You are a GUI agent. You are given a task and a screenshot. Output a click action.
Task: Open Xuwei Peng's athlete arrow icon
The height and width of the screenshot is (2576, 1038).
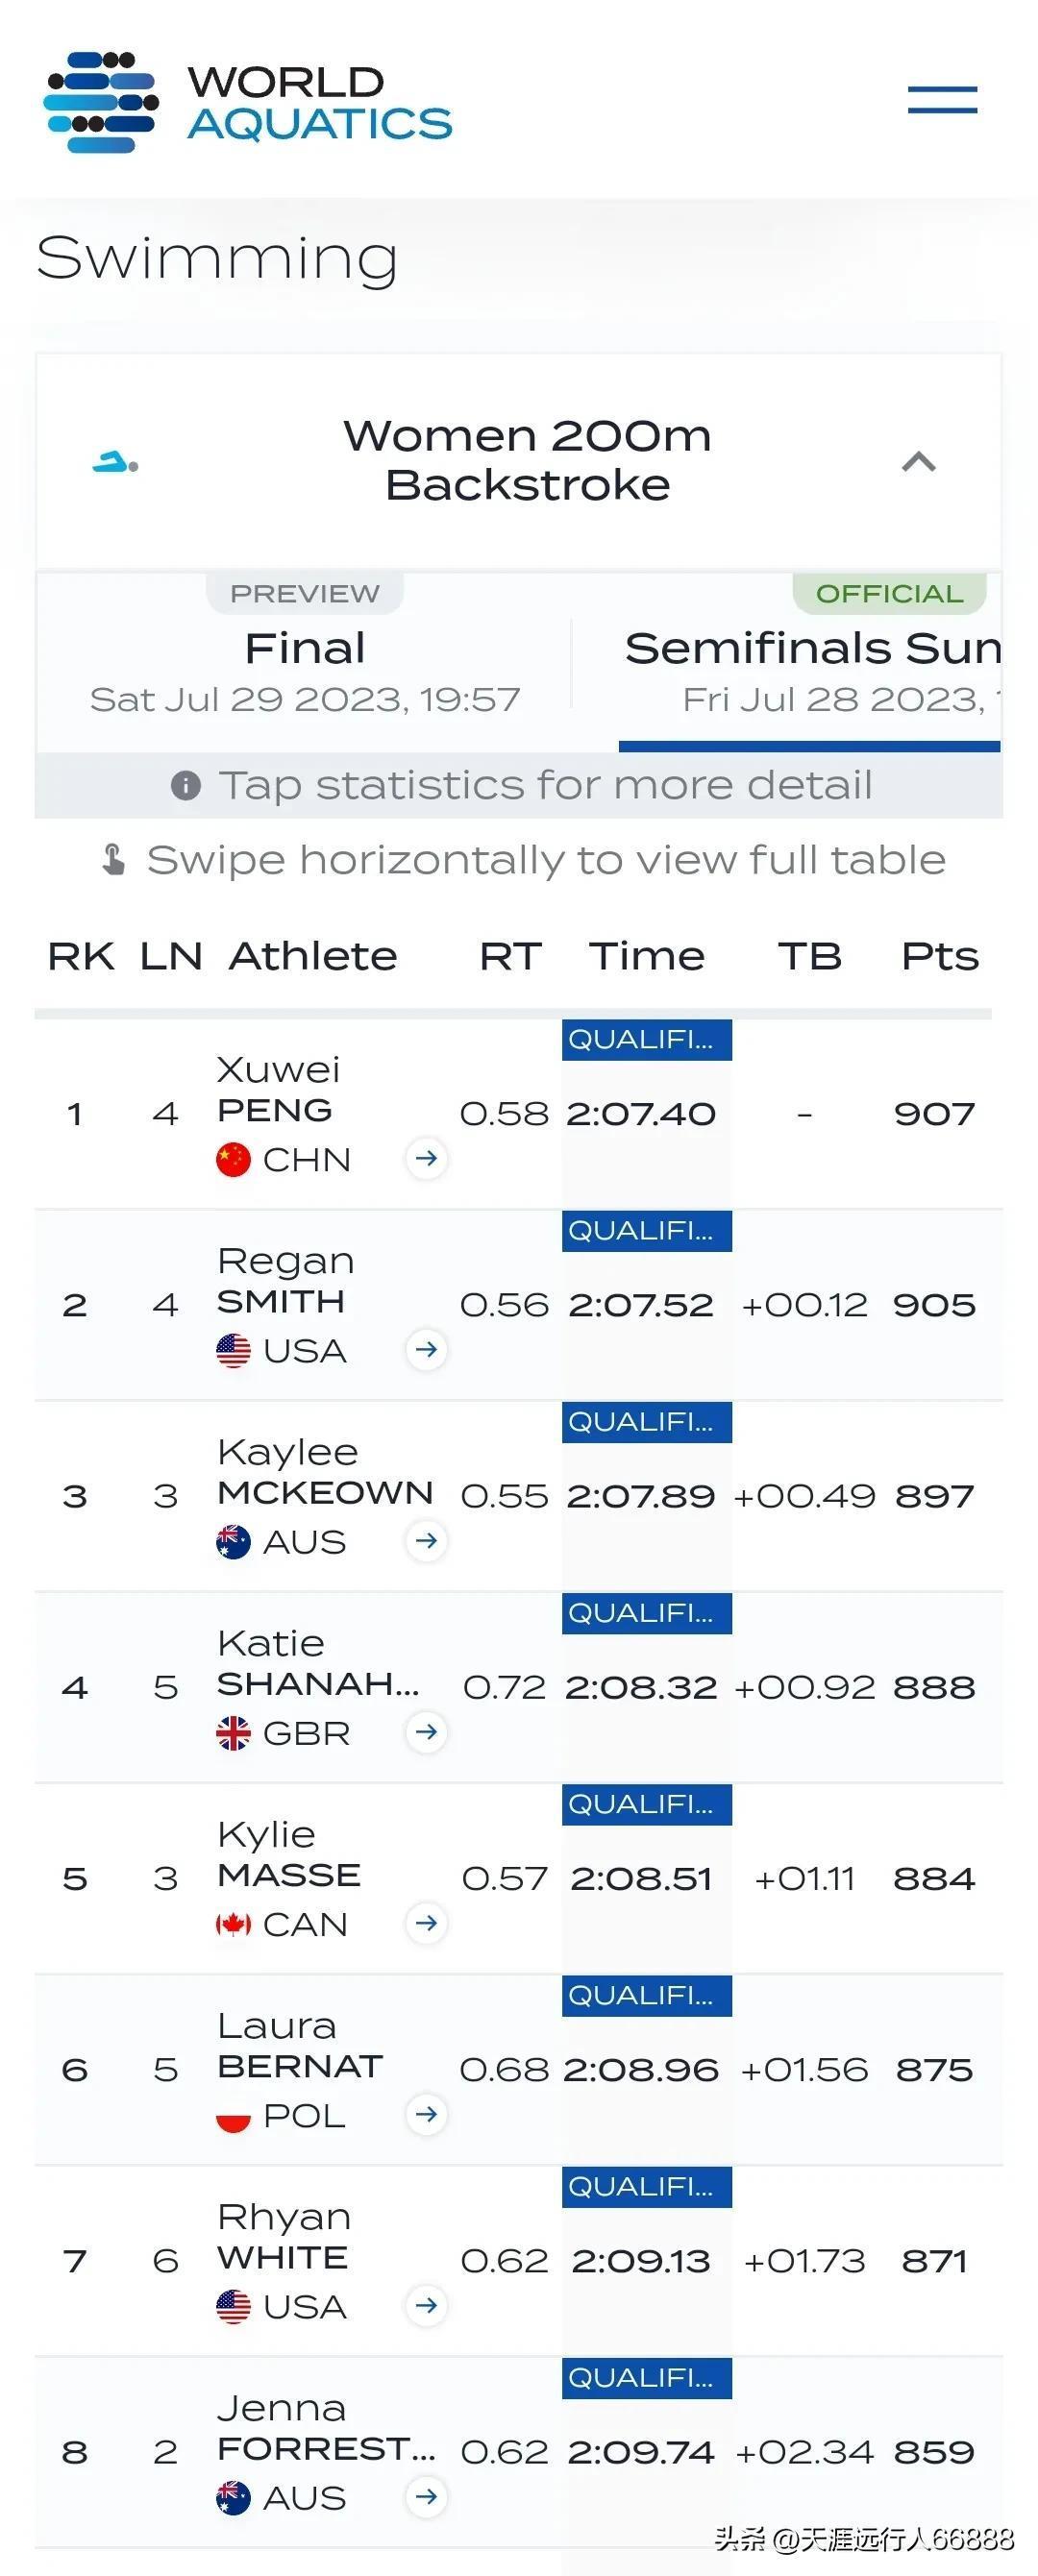tap(426, 1158)
